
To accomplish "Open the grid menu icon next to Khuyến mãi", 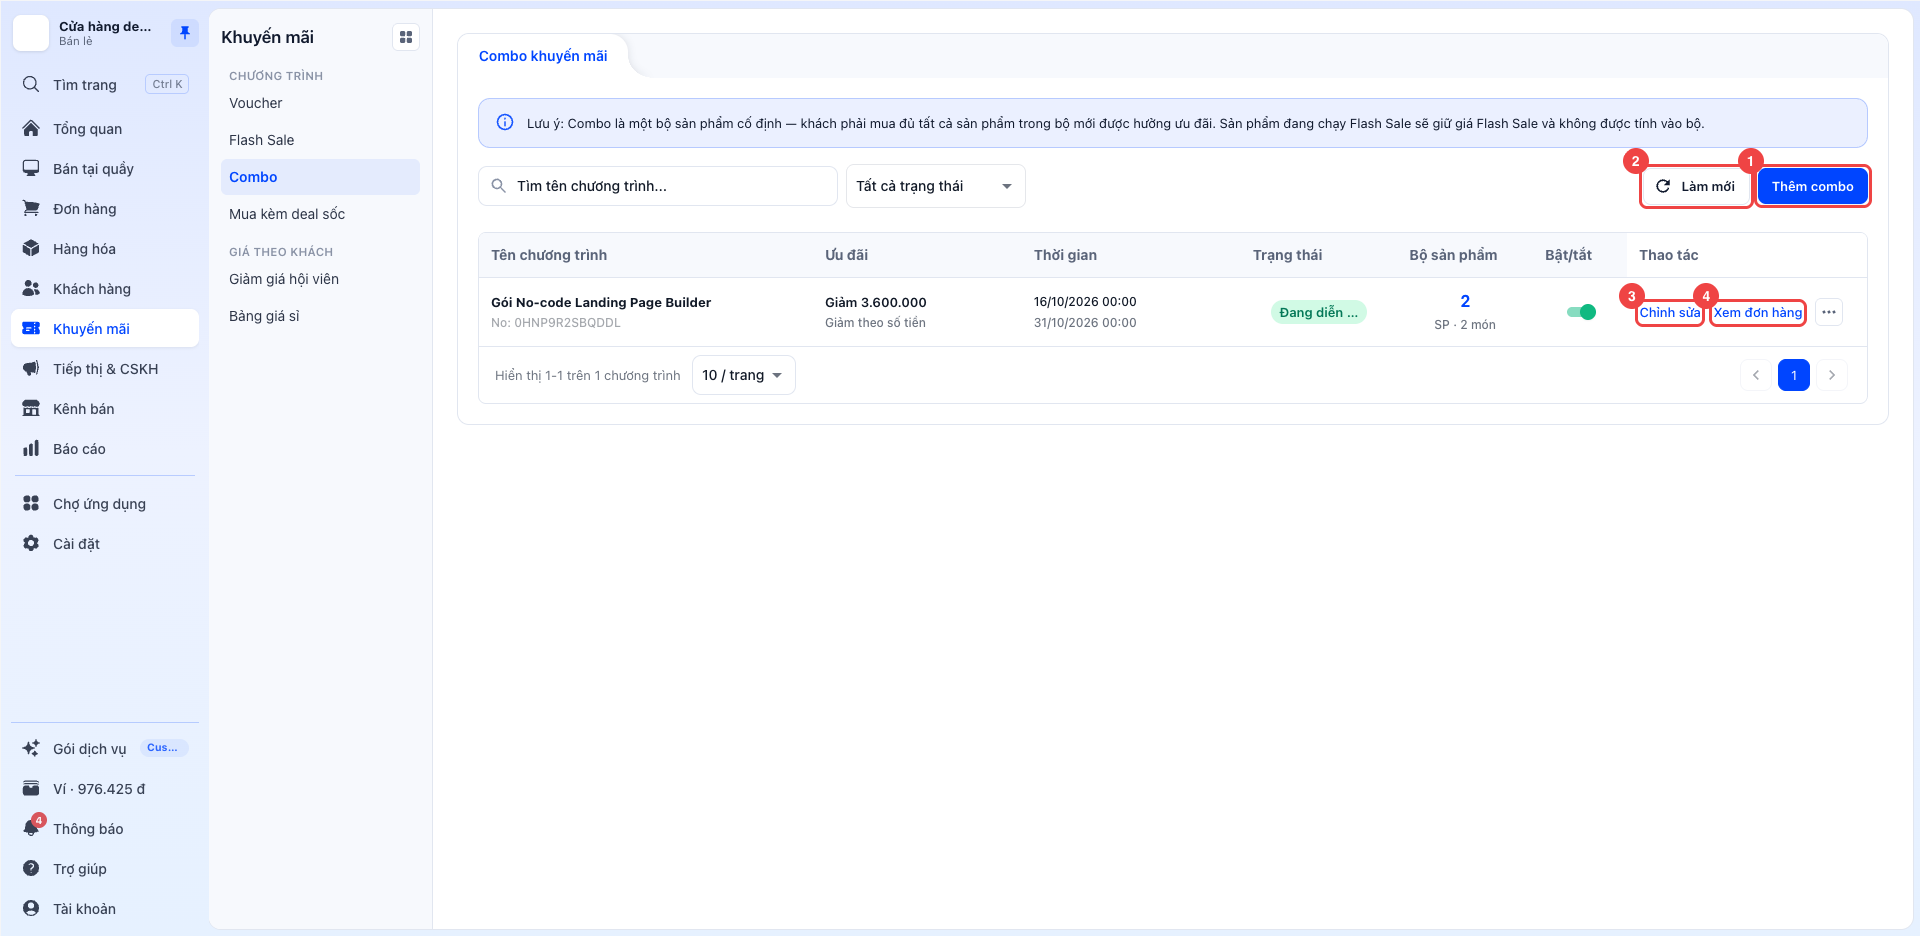I will click(406, 37).
